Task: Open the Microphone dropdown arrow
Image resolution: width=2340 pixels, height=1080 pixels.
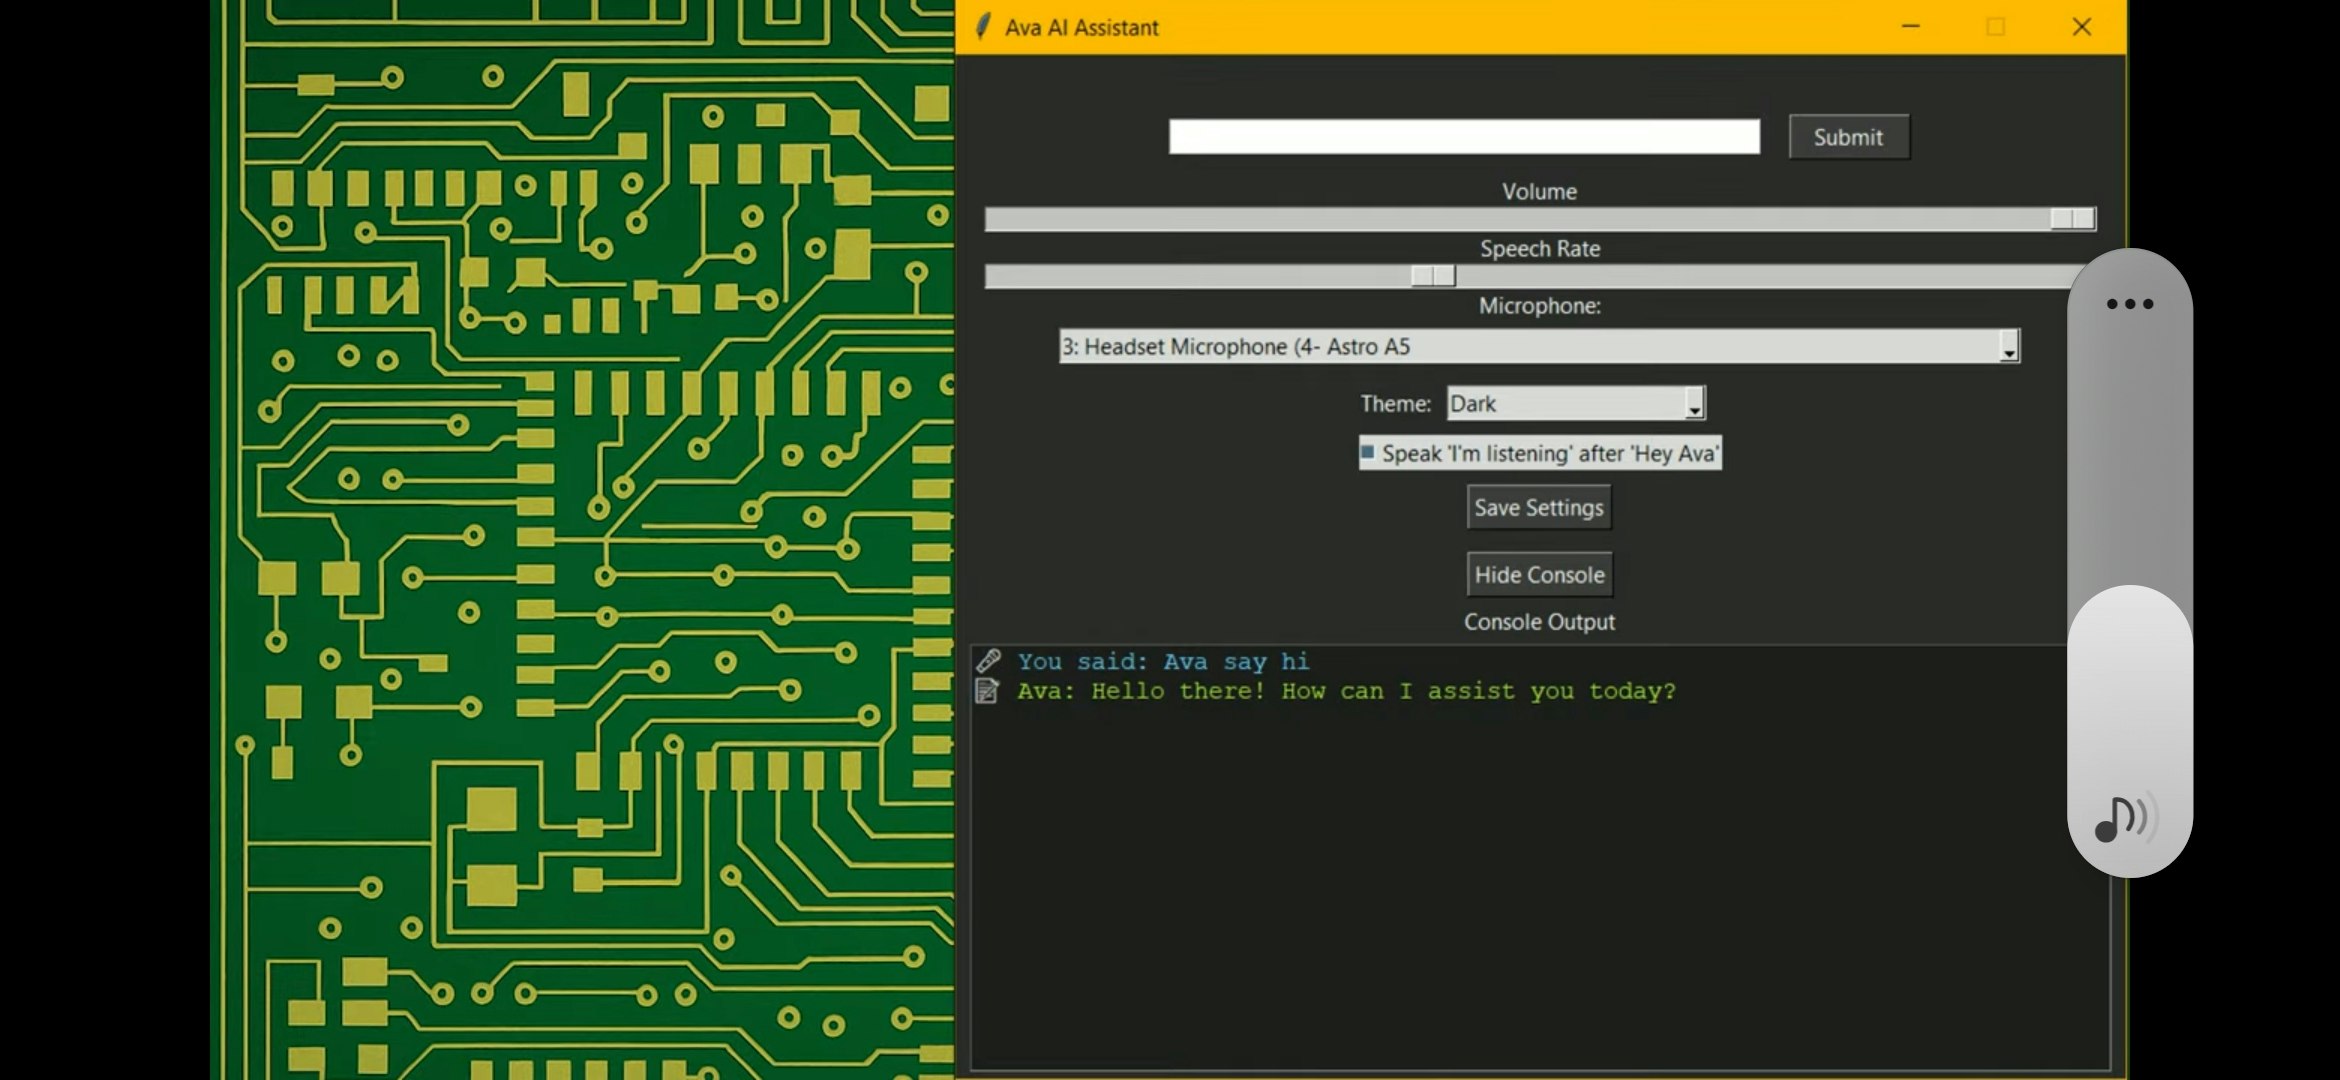Action: point(2010,347)
